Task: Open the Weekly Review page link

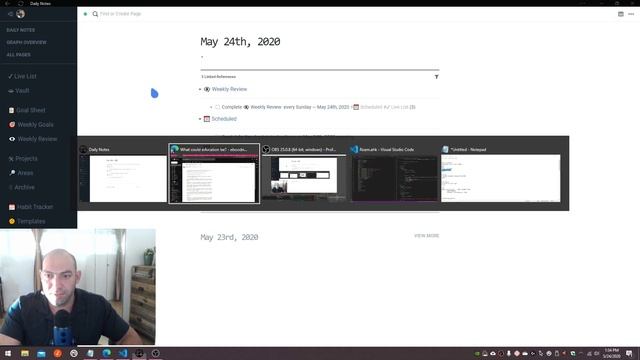Action: 229,89
